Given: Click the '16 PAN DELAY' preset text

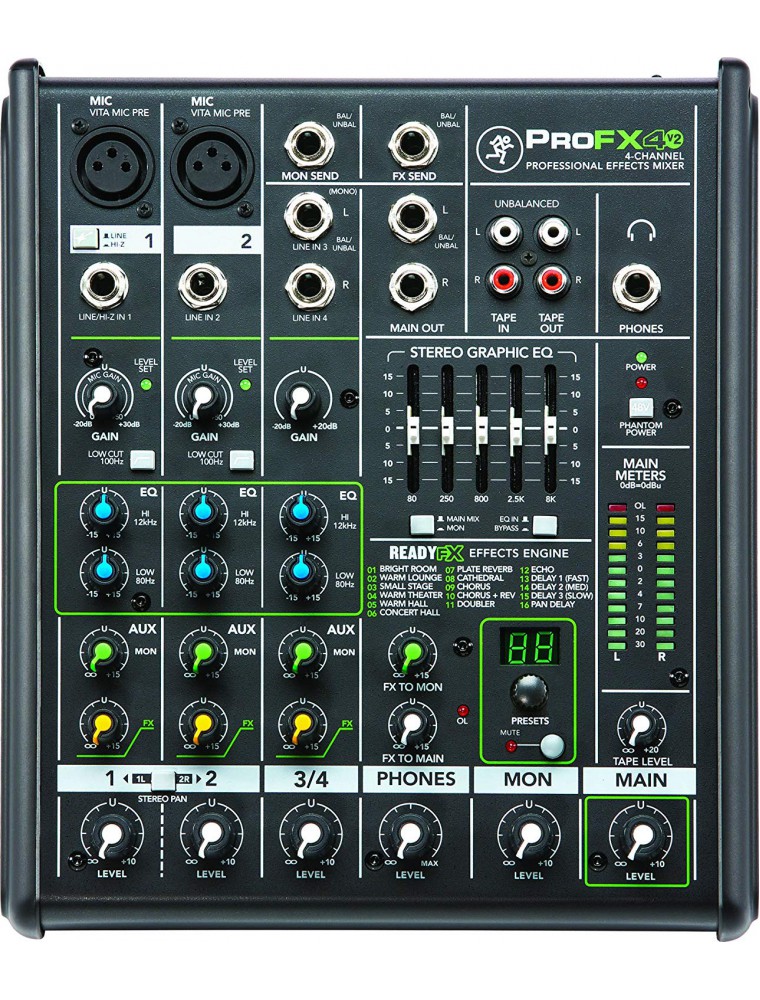Looking at the screenshot, I should click(548, 604).
